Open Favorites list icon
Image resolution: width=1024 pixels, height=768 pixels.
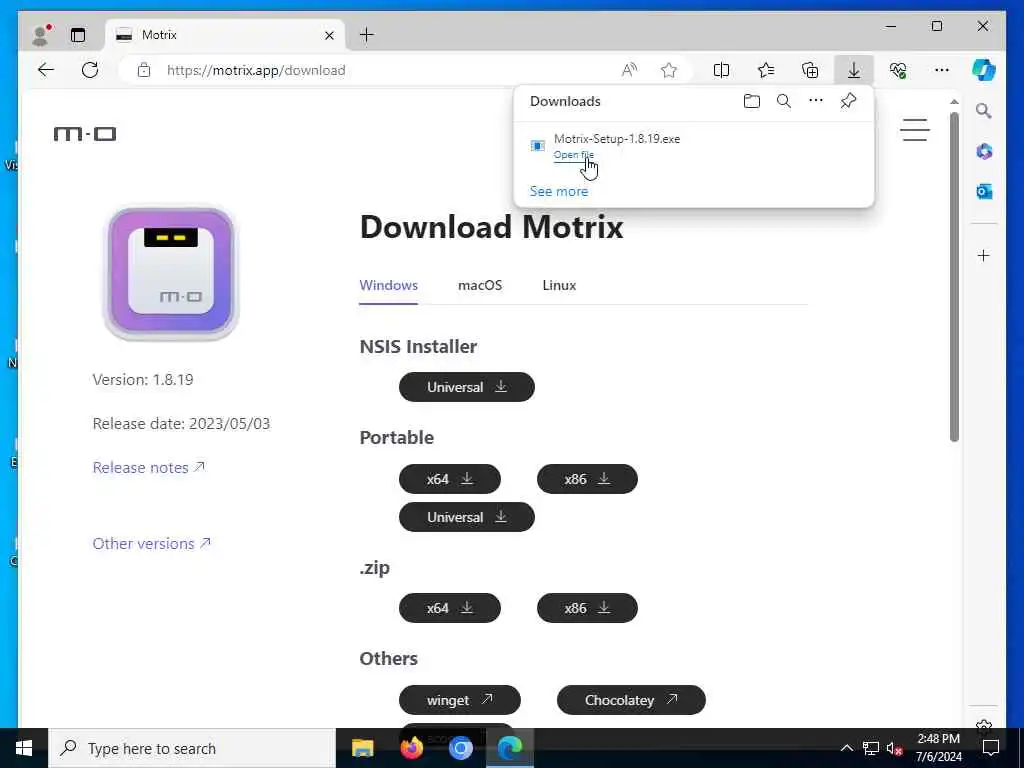(766, 70)
